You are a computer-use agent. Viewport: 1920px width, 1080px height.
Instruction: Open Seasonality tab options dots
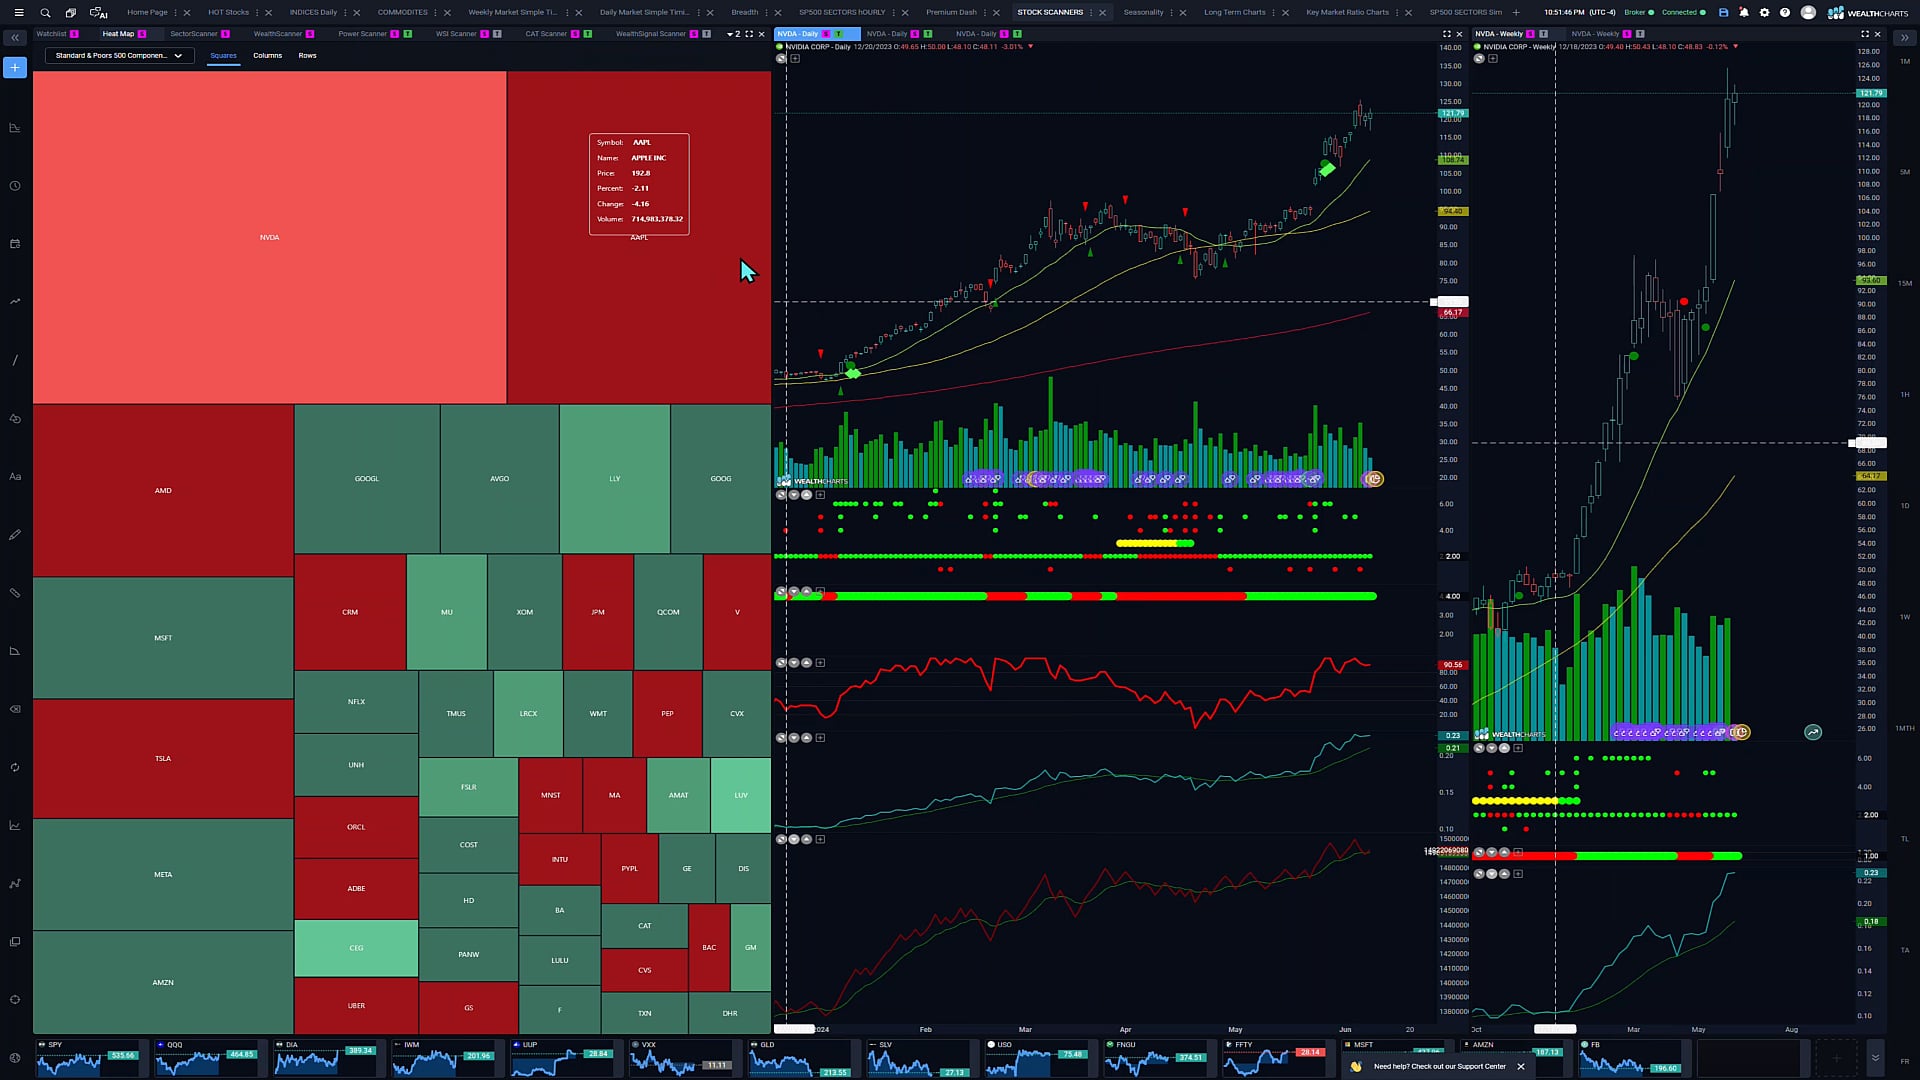click(x=1172, y=13)
